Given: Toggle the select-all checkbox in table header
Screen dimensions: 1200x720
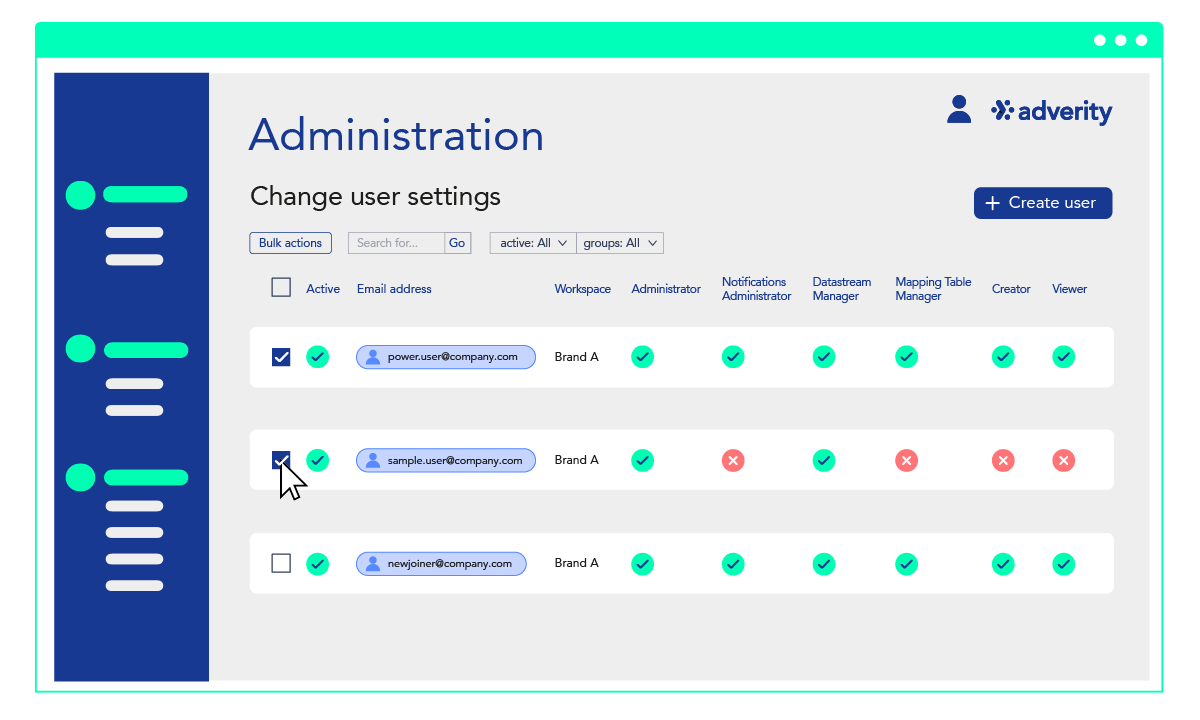Looking at the screenshot, I should click(x=281, y=288).
